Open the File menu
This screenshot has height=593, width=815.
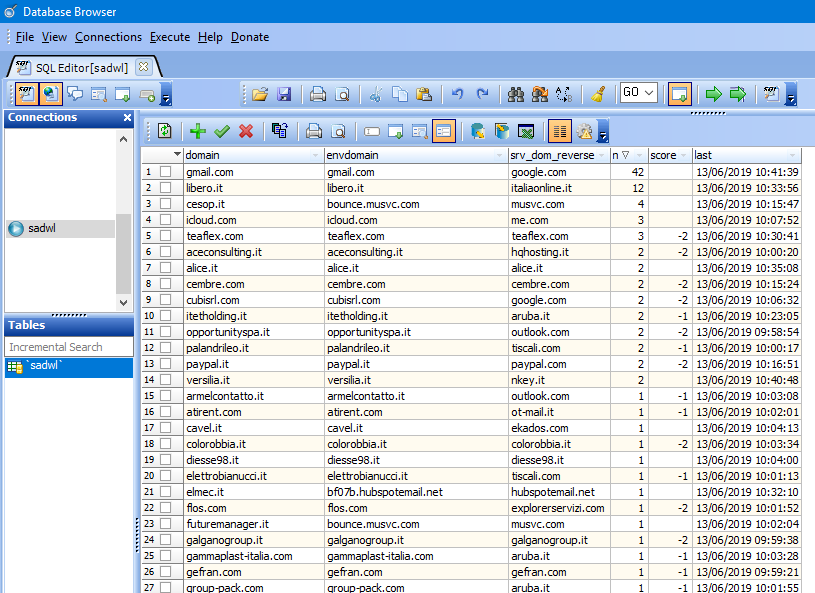(24, 37)
